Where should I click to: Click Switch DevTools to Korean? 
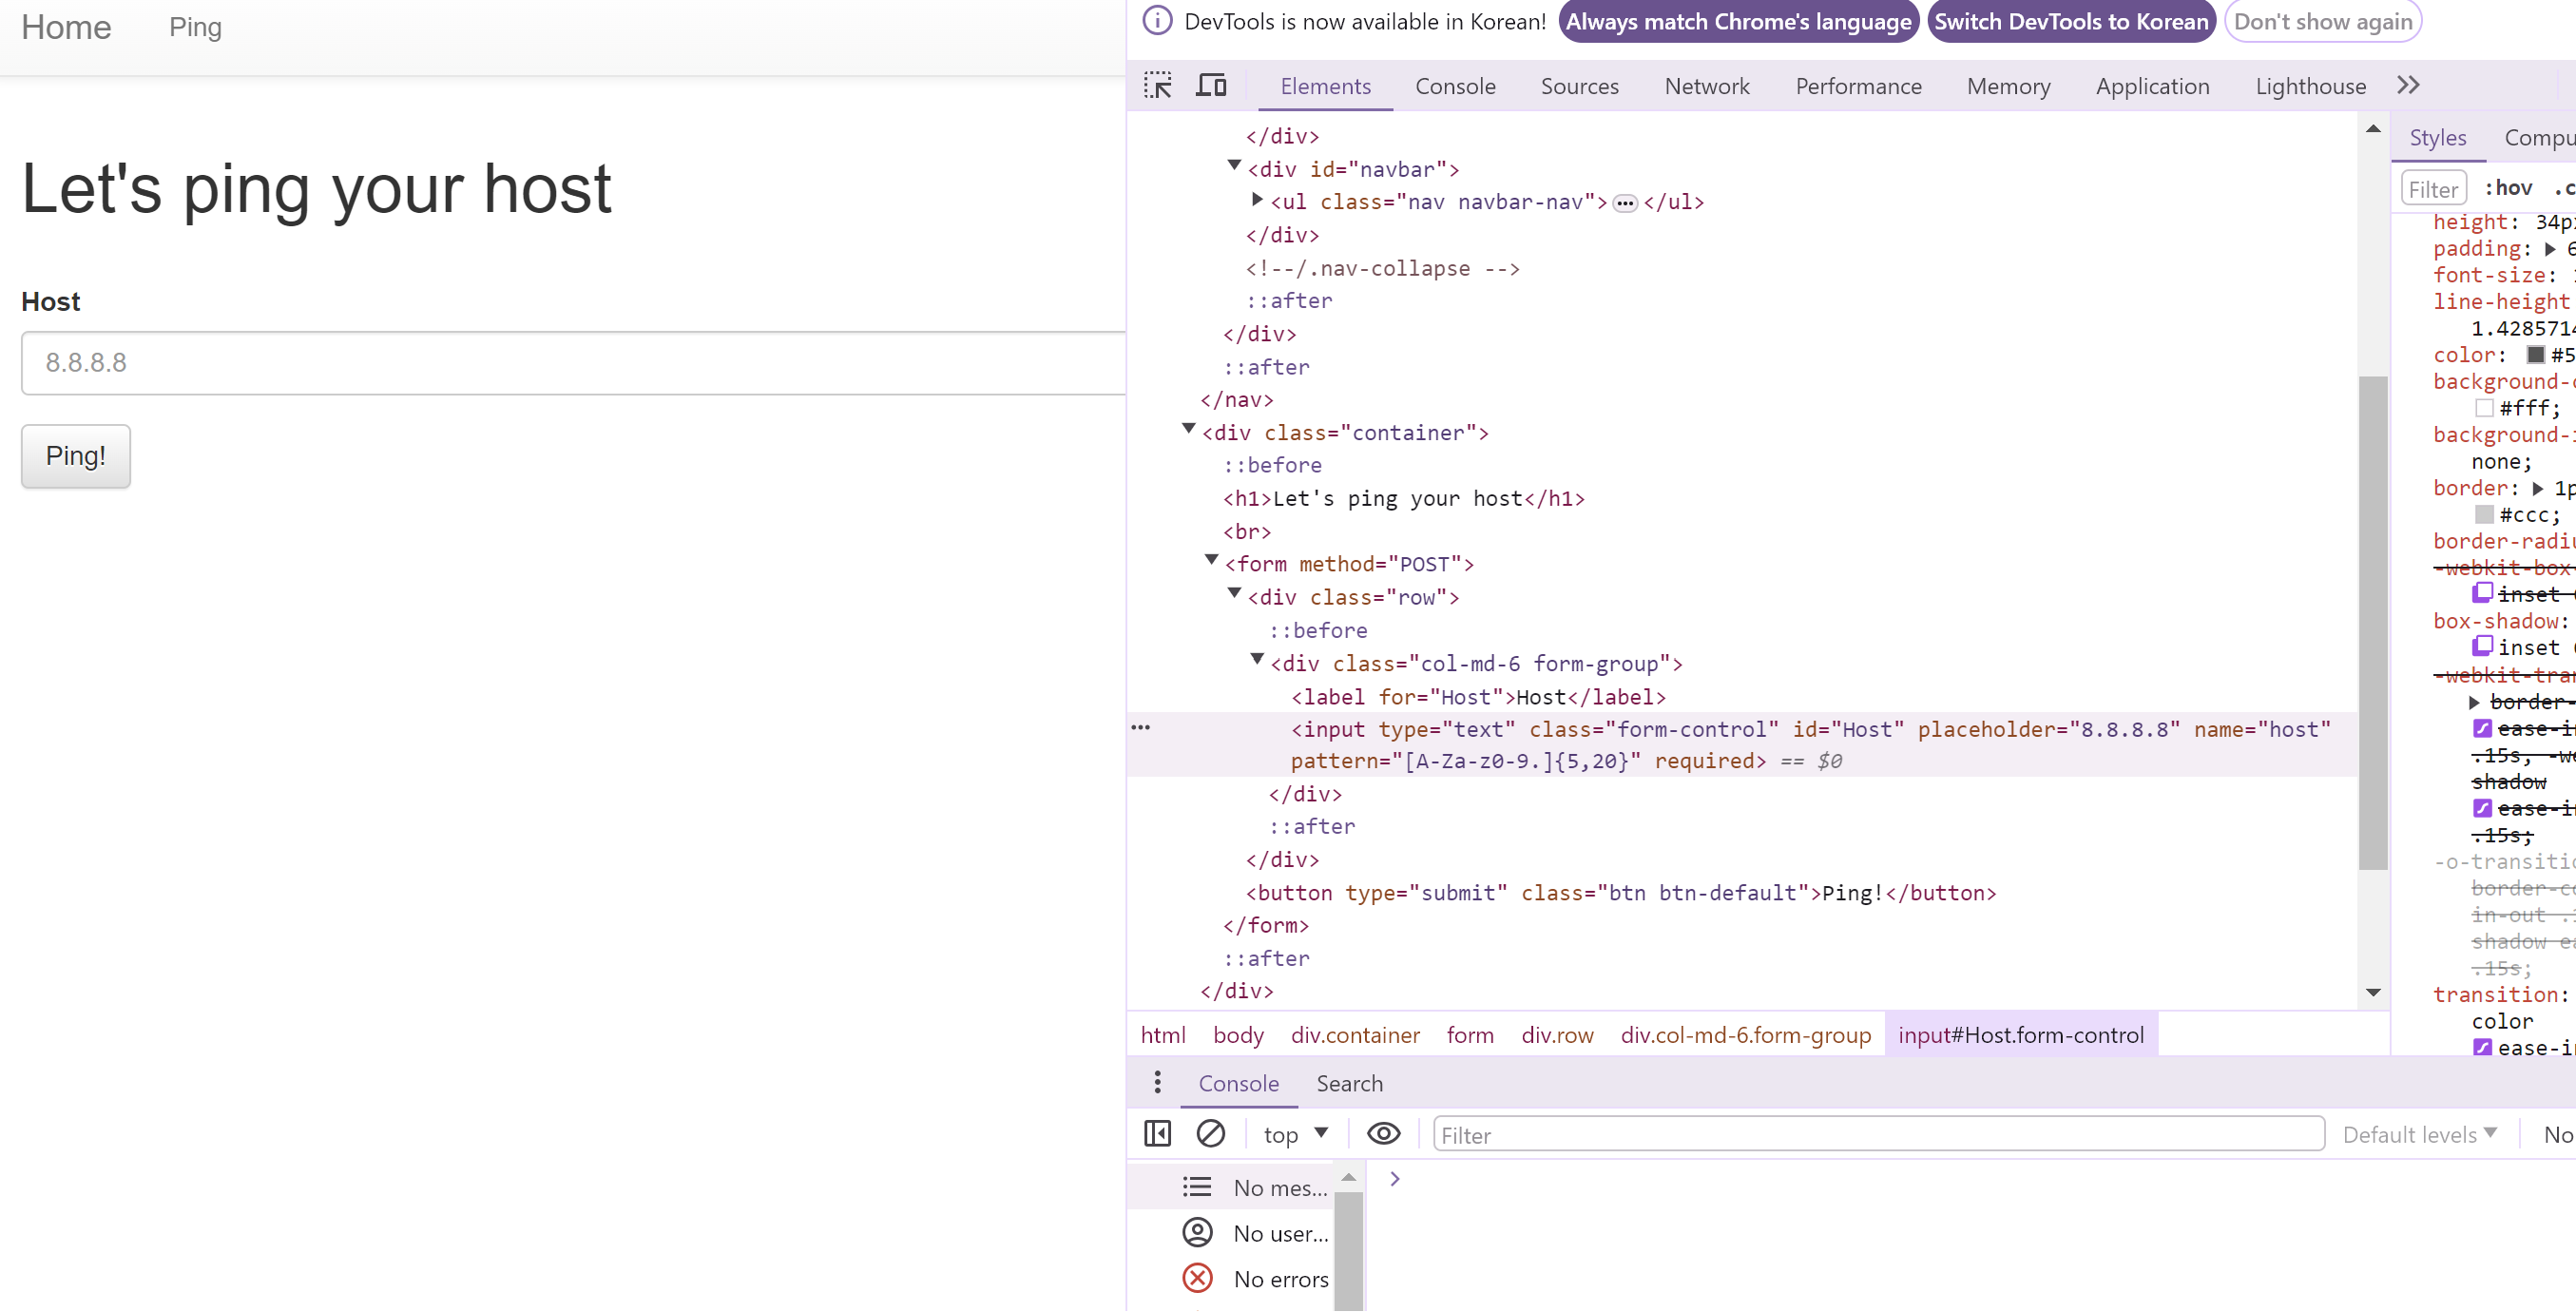2070,22
